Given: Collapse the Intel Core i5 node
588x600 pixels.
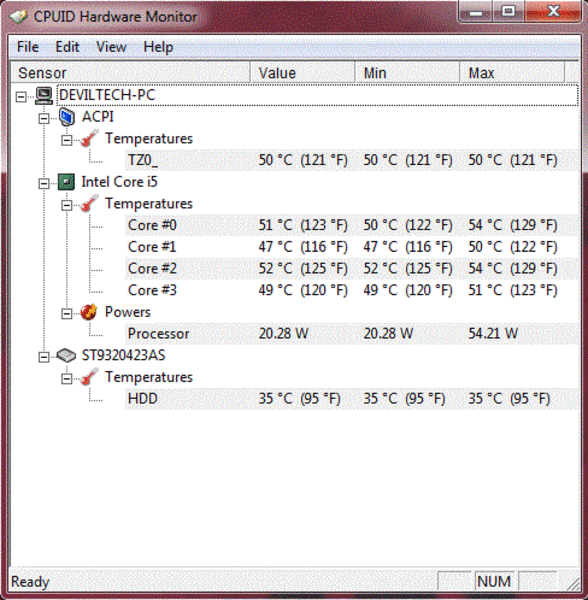Looking at the screenshot, I should click(44, 184).
